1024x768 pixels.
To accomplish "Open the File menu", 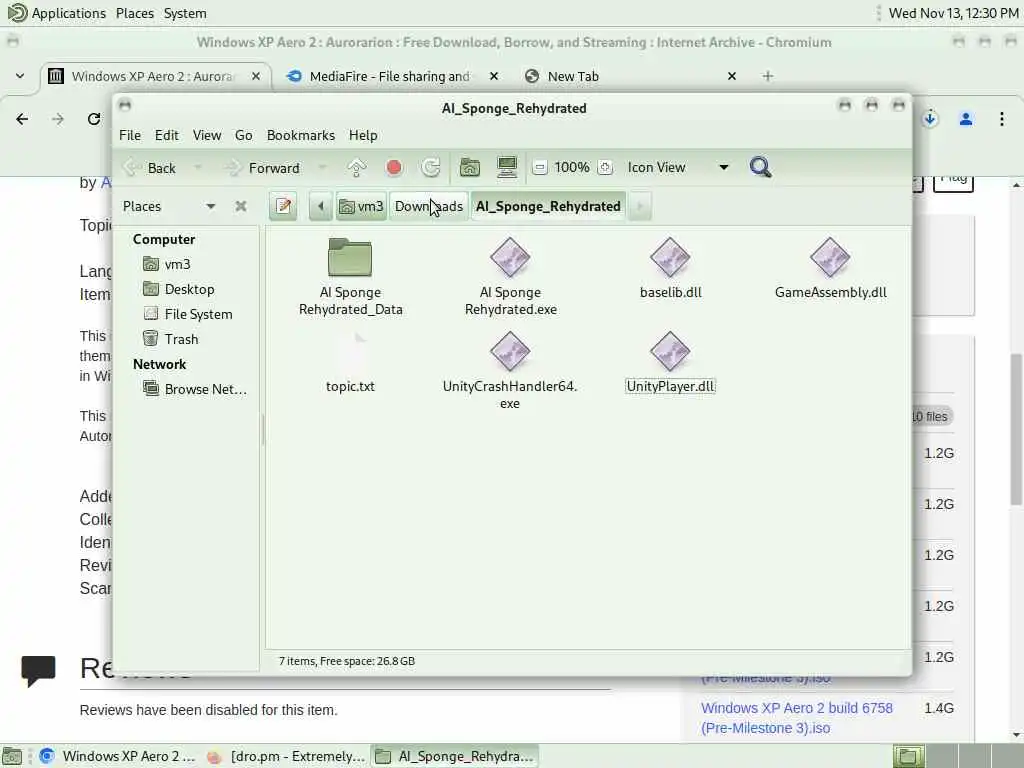I will coord(130,135).
